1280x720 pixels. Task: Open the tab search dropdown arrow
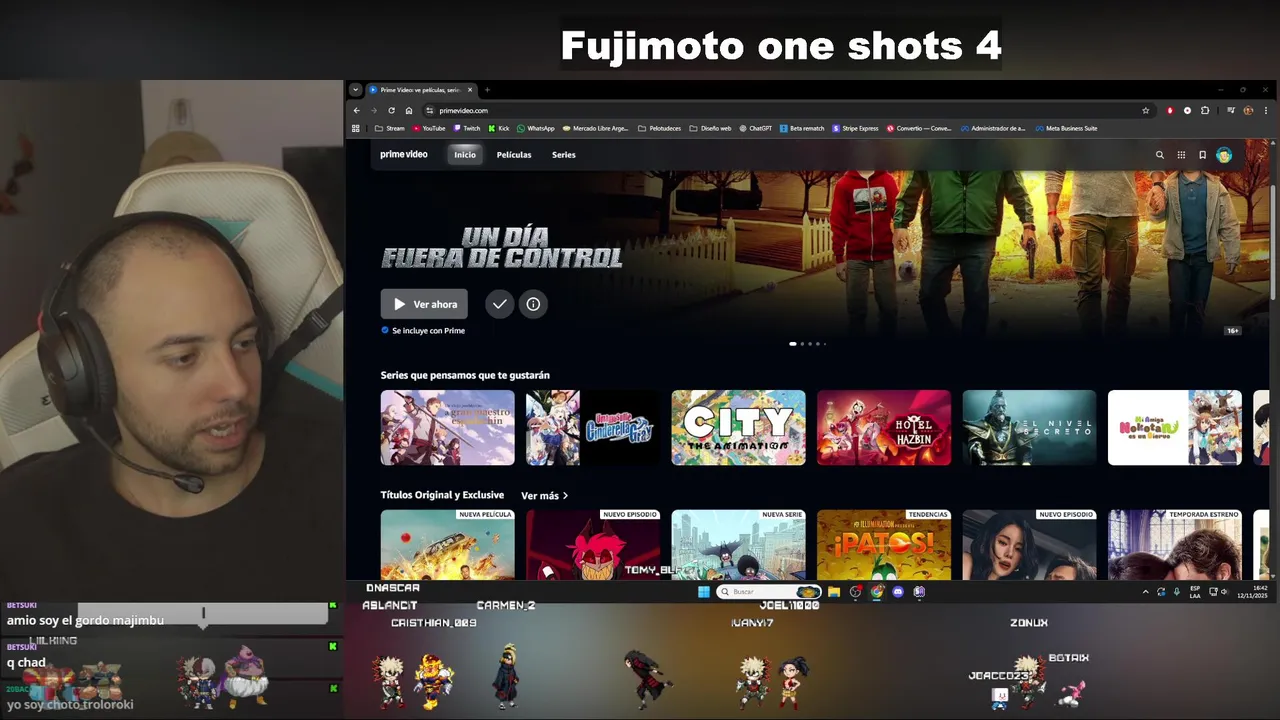click(355, 90)
